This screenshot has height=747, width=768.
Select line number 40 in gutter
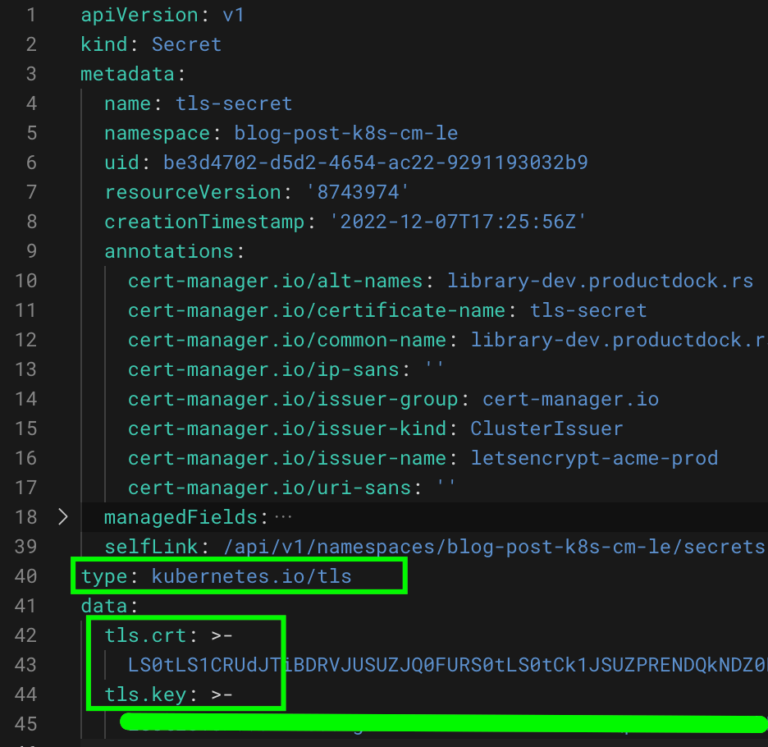coord(25,576)
